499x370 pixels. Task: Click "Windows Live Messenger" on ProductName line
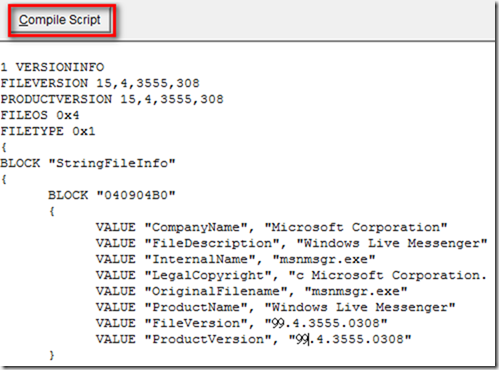tap(360, 307)
